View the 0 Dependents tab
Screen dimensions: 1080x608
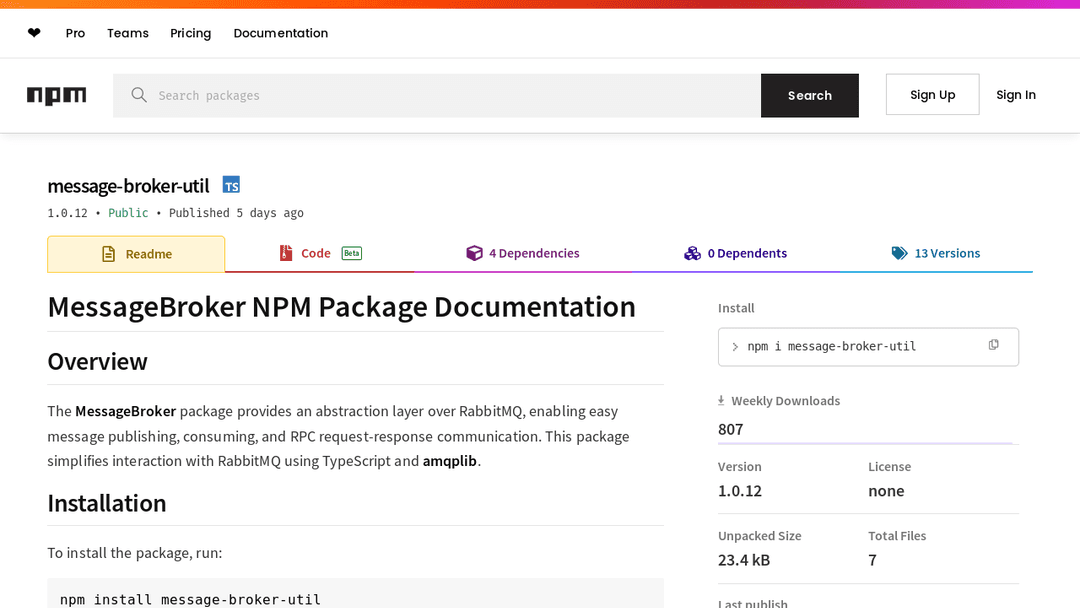[735, 254]
